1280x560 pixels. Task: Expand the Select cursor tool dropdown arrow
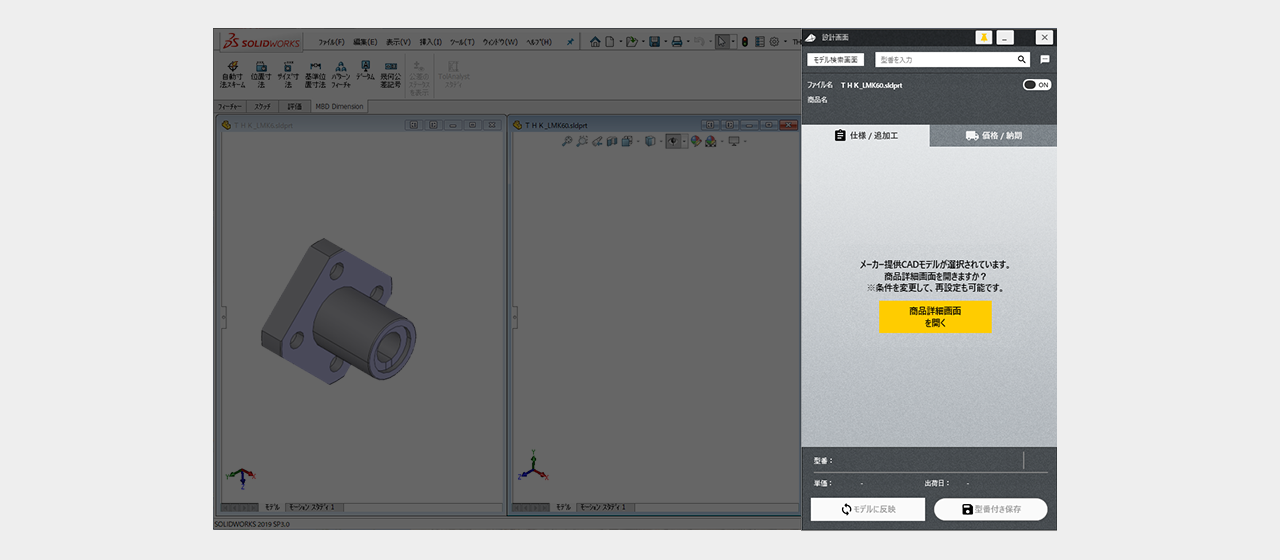click(733, 42)
